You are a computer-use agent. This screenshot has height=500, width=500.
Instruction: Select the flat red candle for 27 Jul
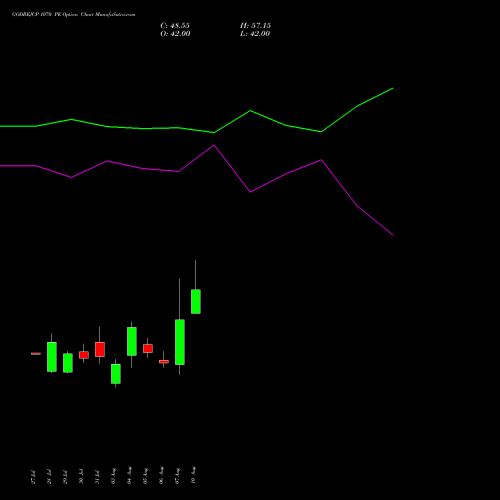(36, 354)
